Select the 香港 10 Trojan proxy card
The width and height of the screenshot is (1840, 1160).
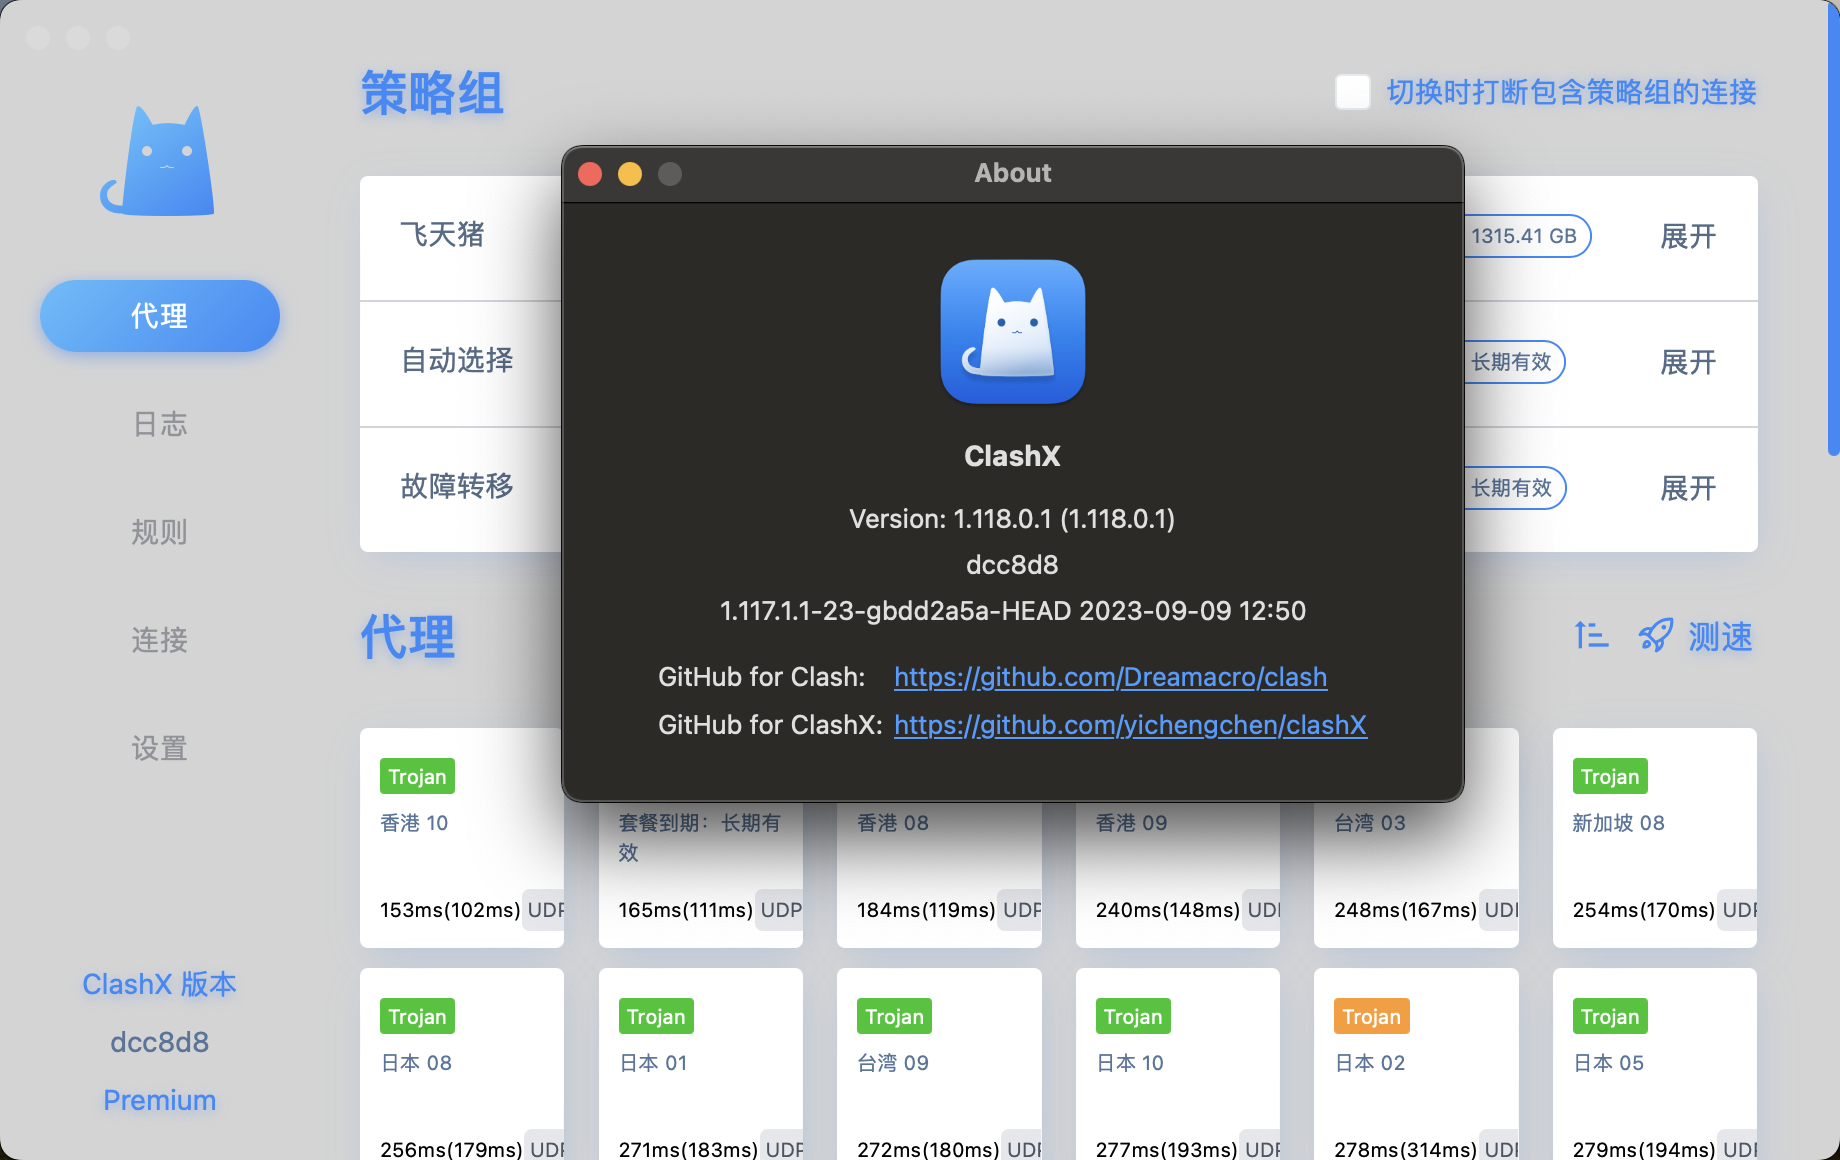(x=461, y=838)
